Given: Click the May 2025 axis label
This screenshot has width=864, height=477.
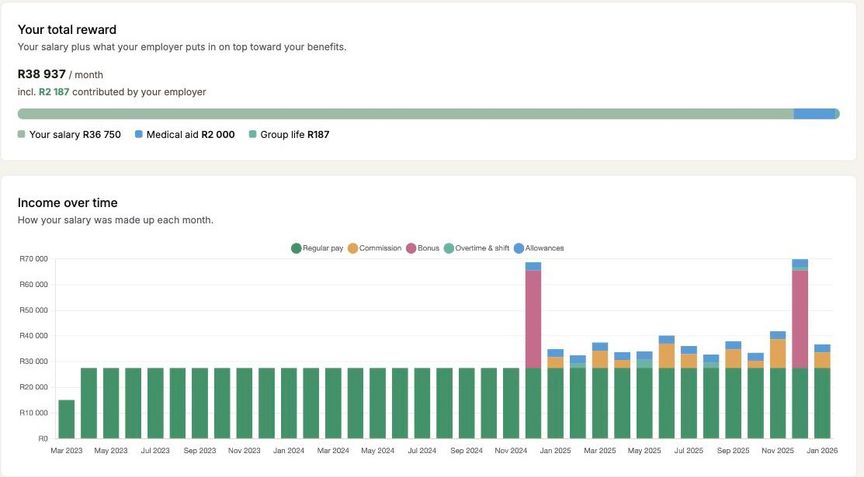Looking at the screenshot, I should click(x=644, y=451).
